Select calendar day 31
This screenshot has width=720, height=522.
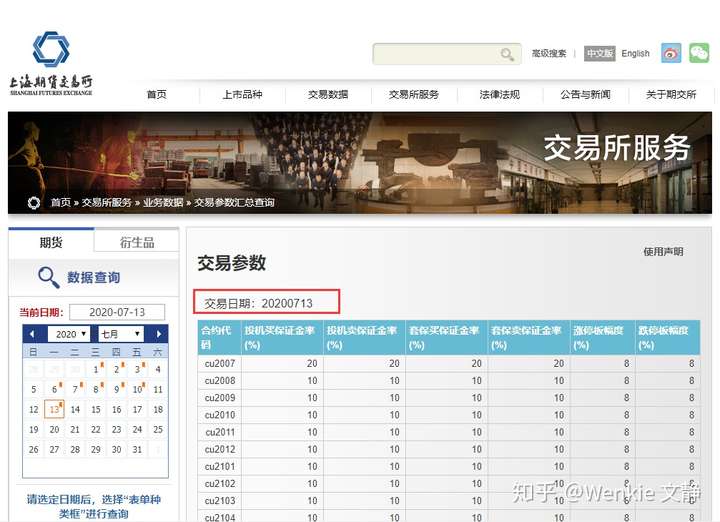point(137,449)
